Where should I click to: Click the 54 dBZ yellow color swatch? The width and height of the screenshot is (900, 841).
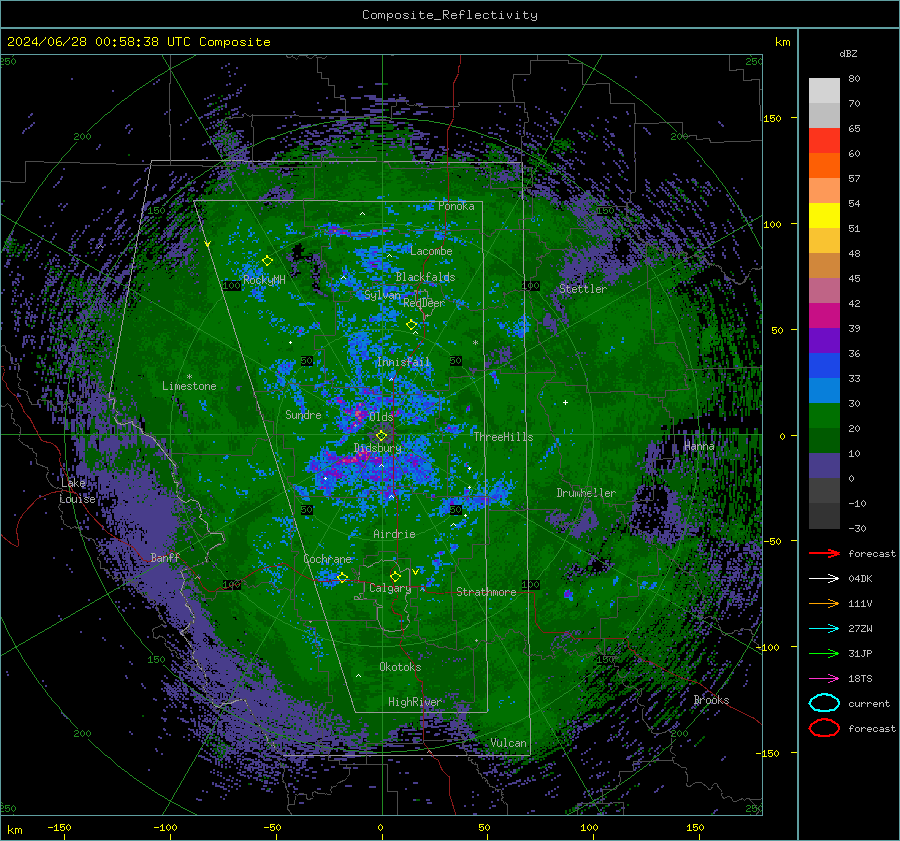pyautogui.click(x=824, y=215)
